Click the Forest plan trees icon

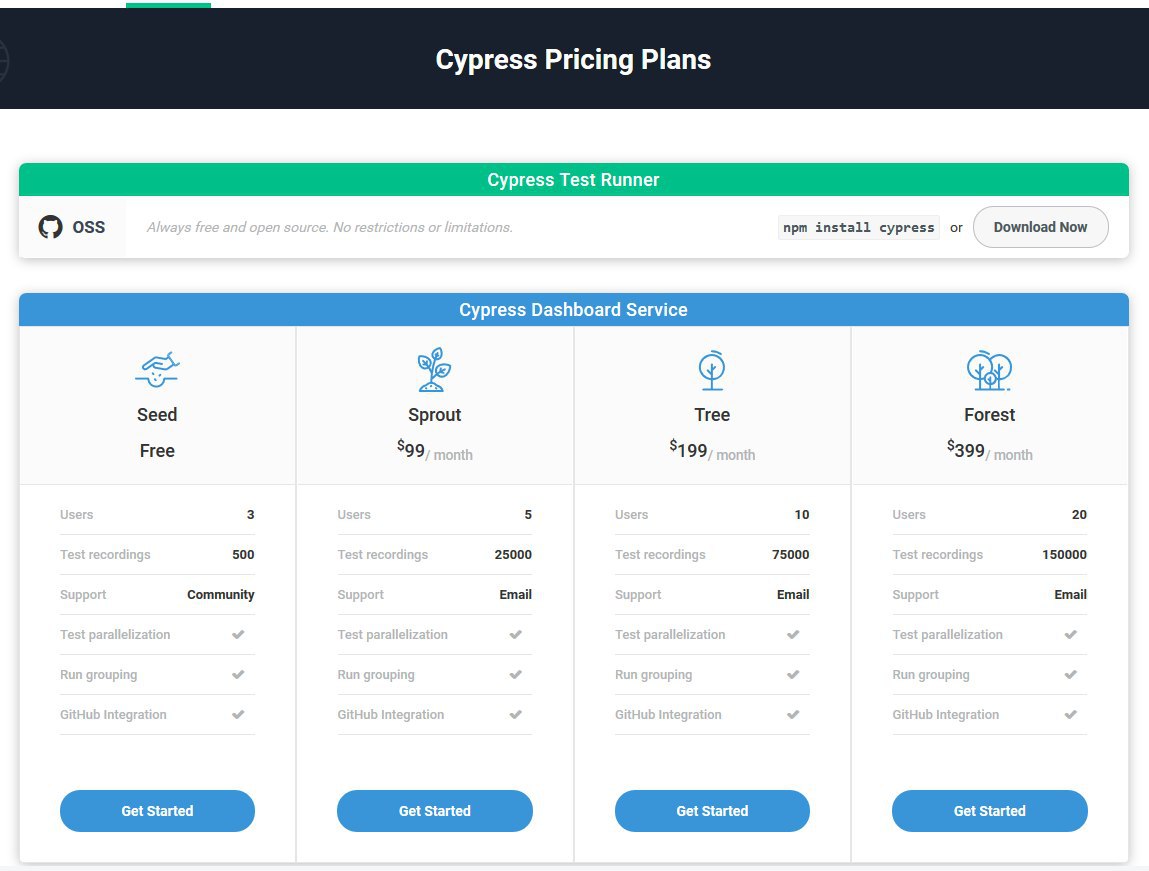pyautogui.click(x=989, y=370)
